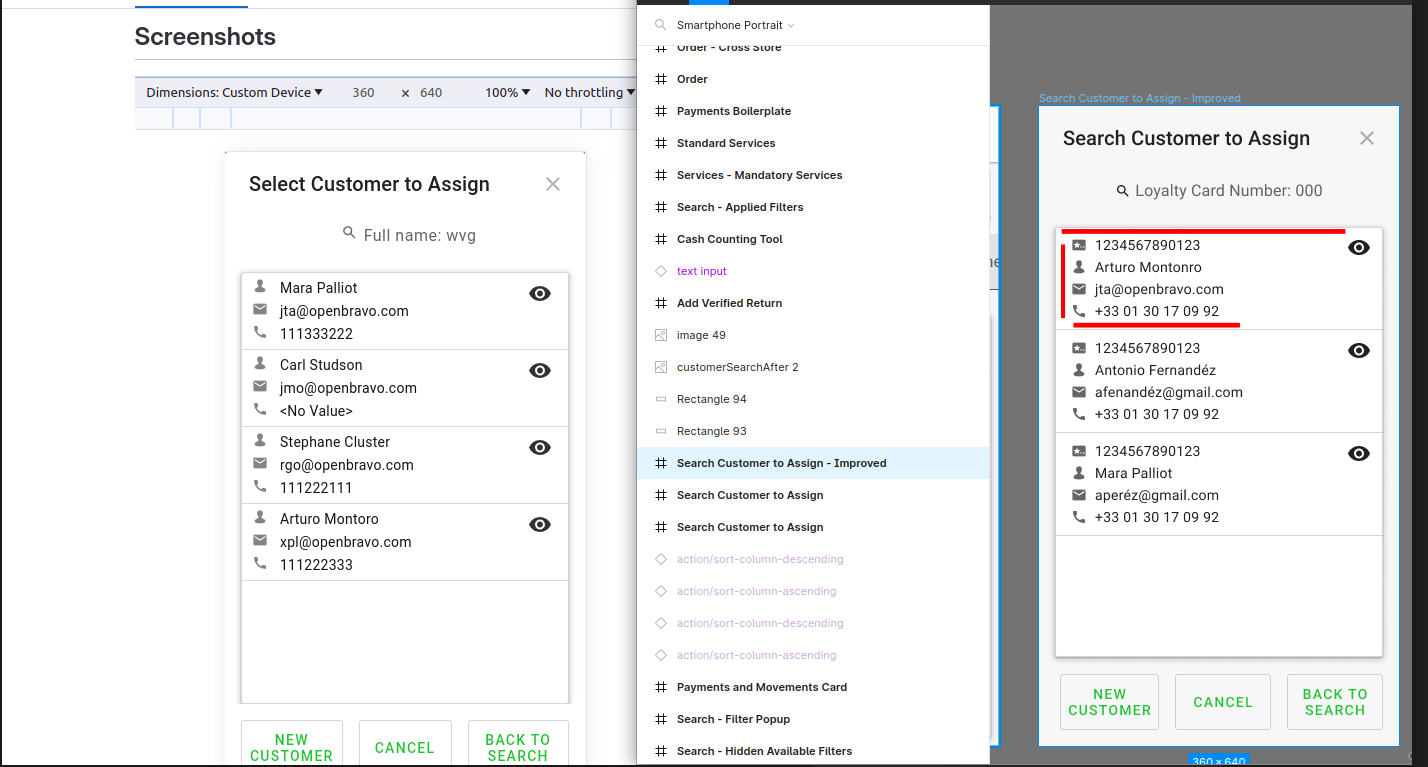Toggle eye icon for Mara Palliot in left list

click(540, 293)
